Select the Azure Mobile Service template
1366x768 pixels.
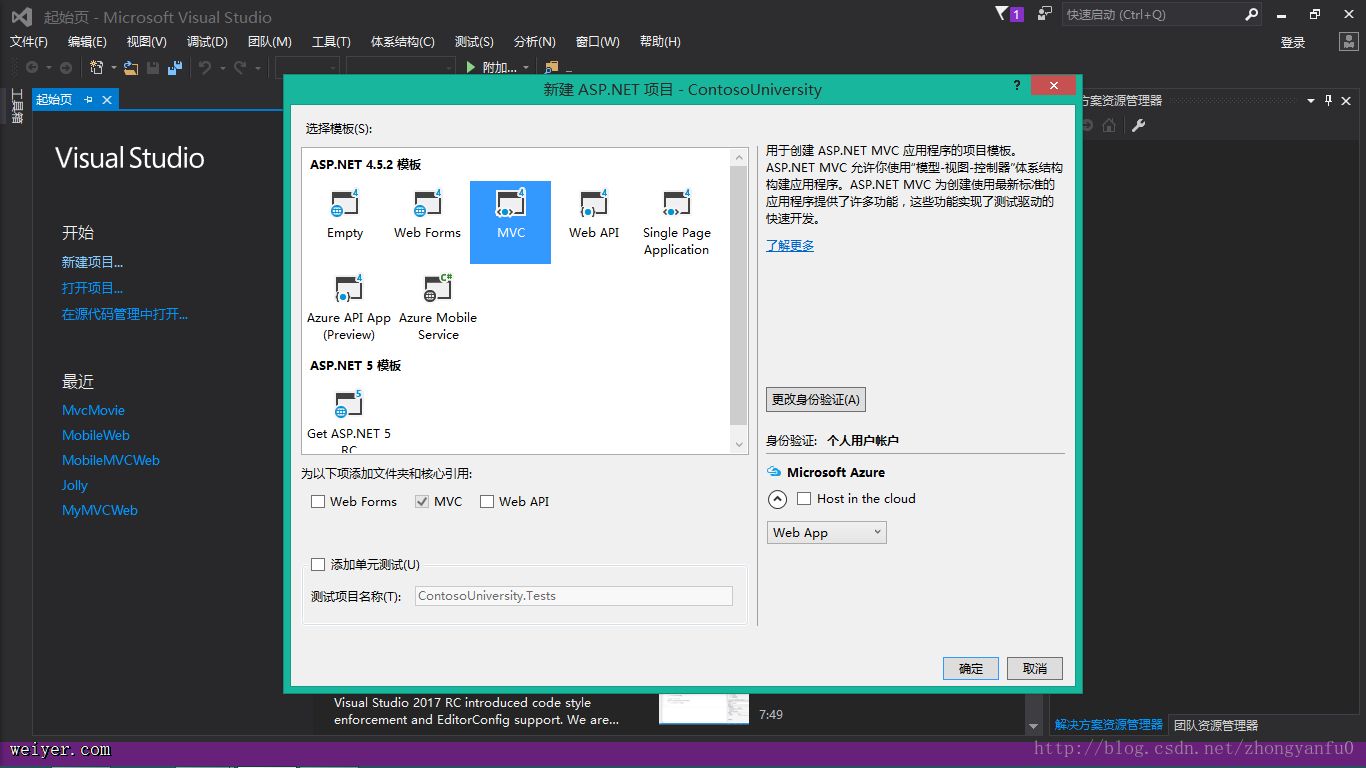[x=438, y=307]
